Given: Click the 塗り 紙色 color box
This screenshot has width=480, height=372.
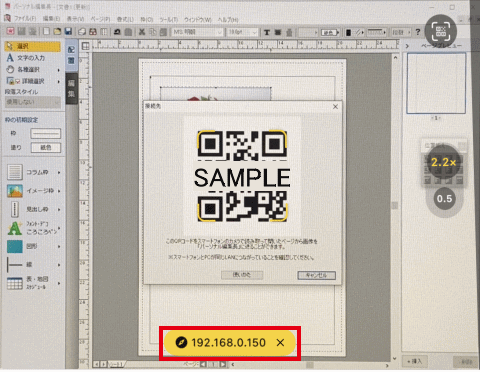Looking at the screenshot, I should click(x=46, y=148).
